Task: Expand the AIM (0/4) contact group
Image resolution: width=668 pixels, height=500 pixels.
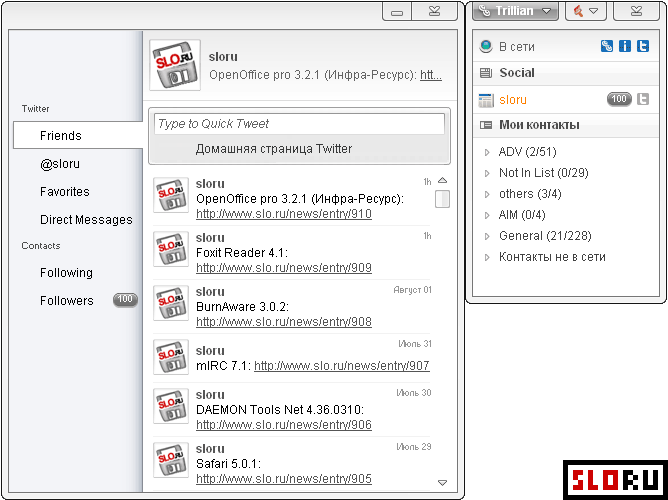Action: click(487, 215)
